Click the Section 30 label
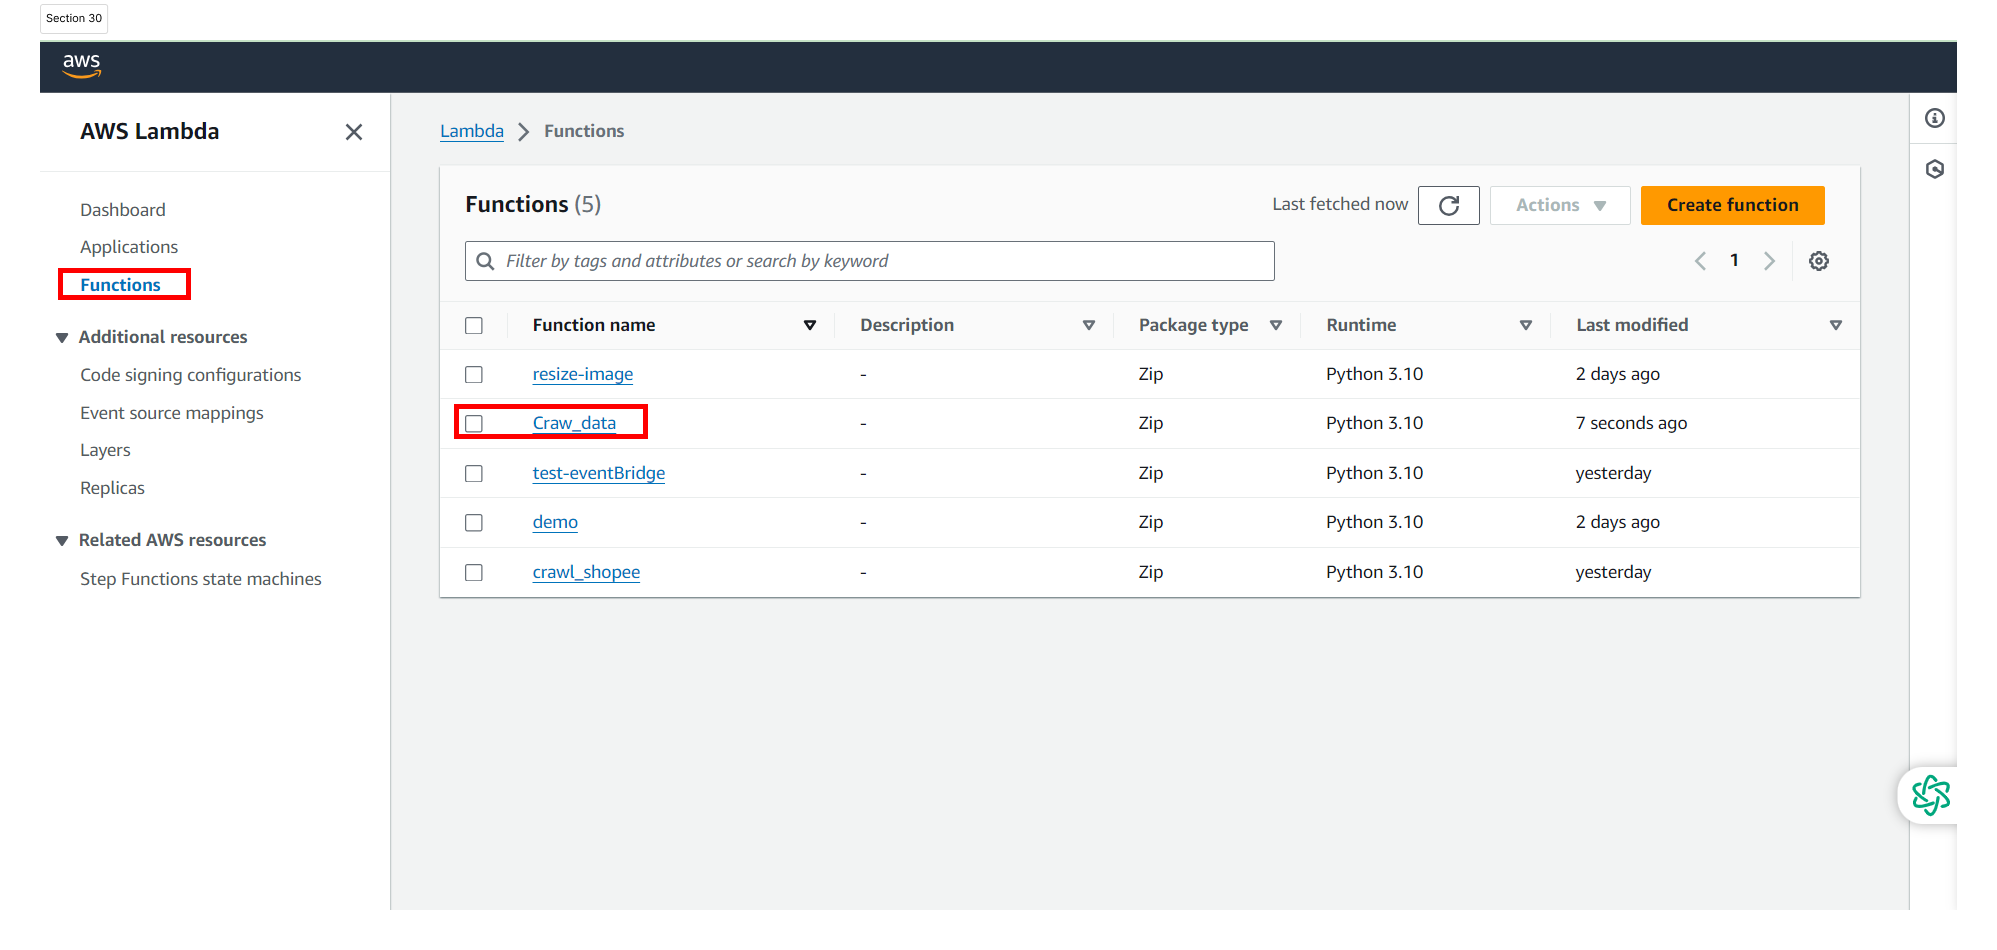Viewport: 1997px width, 950px height. pyautogui.click(x=74, y=18)
